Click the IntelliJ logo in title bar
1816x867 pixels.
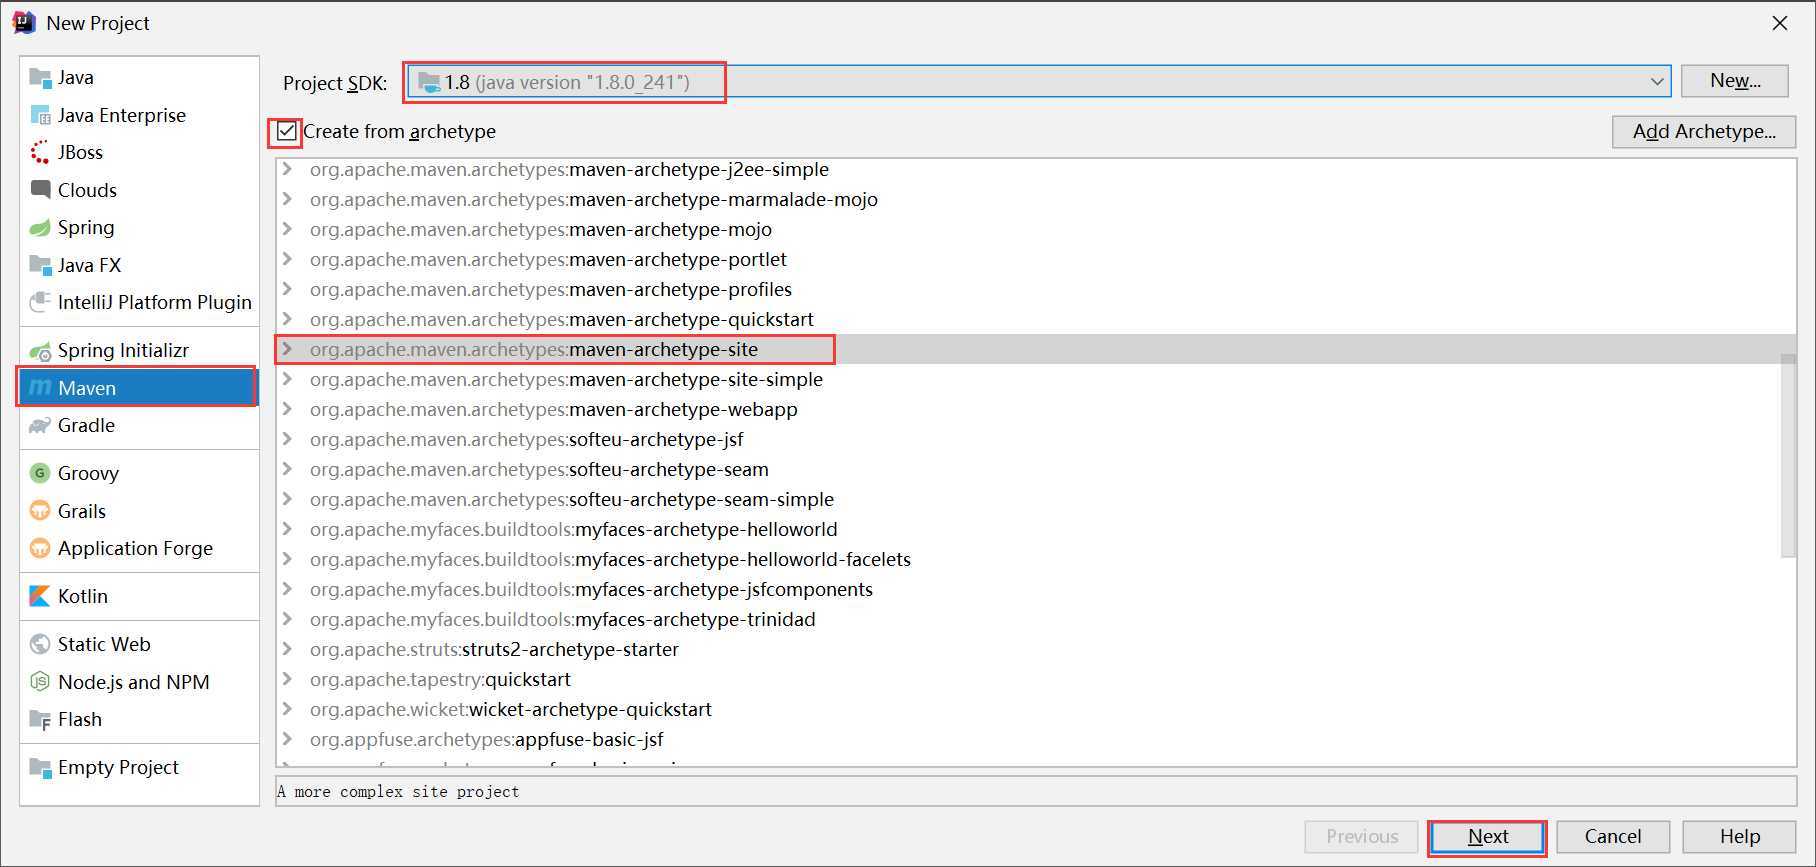[x=24, y=22]
